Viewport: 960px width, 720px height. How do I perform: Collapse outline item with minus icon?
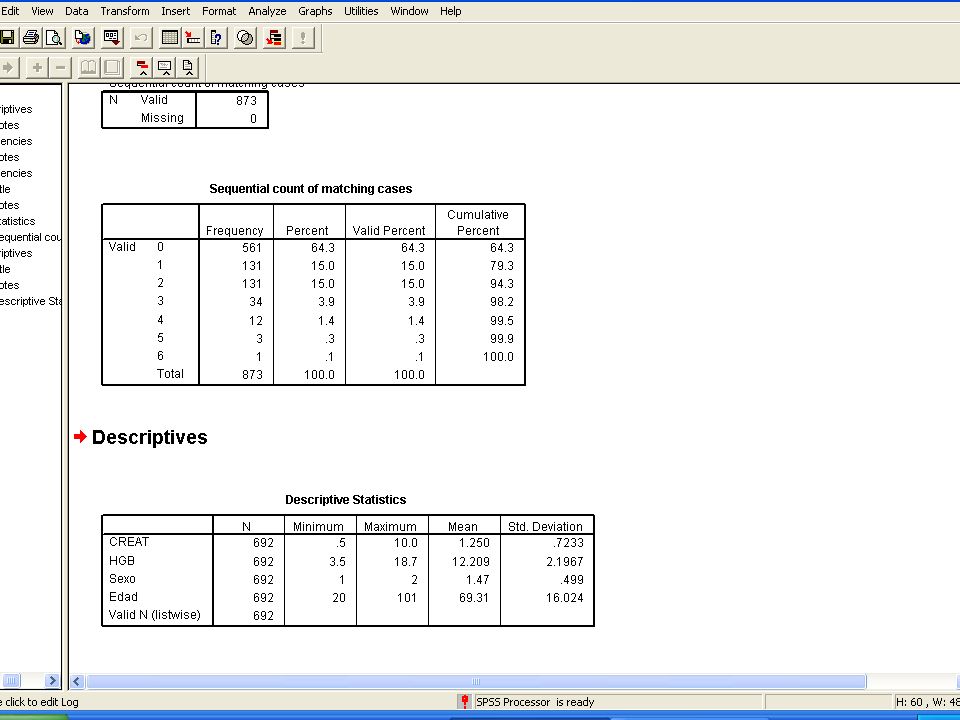click(x=60, y=67)
